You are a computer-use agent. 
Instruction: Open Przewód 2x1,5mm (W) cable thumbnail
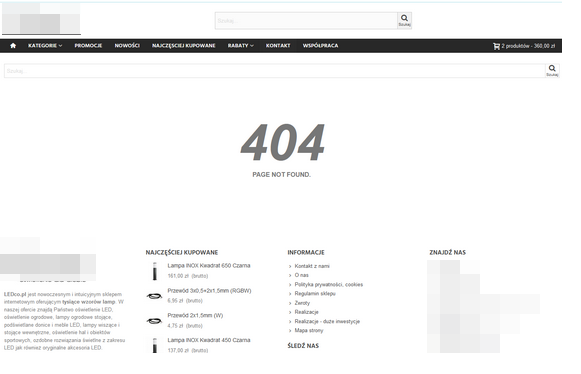tap(155, 321)
